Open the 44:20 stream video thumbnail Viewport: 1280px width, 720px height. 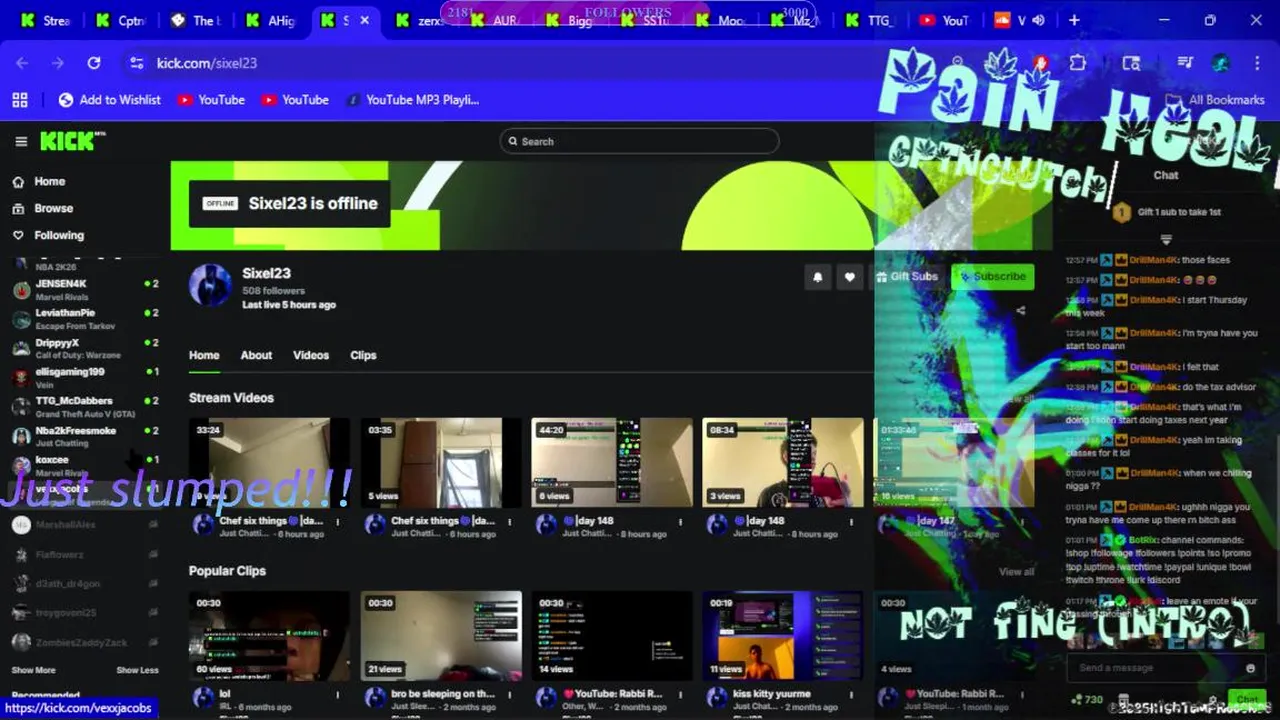pyautogui.click(x=612, y=463)
